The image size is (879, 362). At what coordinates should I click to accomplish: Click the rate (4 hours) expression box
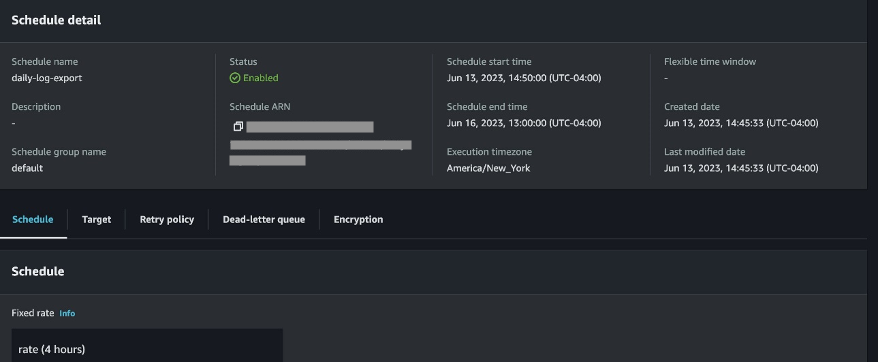pyautogui.click(x=147, y=346)
